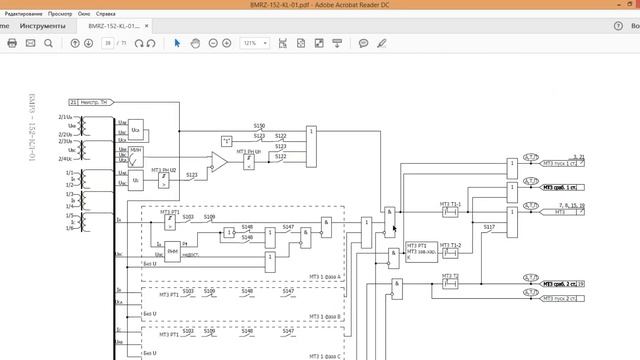This screenshot has height=360, width=640.
Task: Click the 'МТЗ 1 фаза A' block label
Action: [x=324, y=277]
